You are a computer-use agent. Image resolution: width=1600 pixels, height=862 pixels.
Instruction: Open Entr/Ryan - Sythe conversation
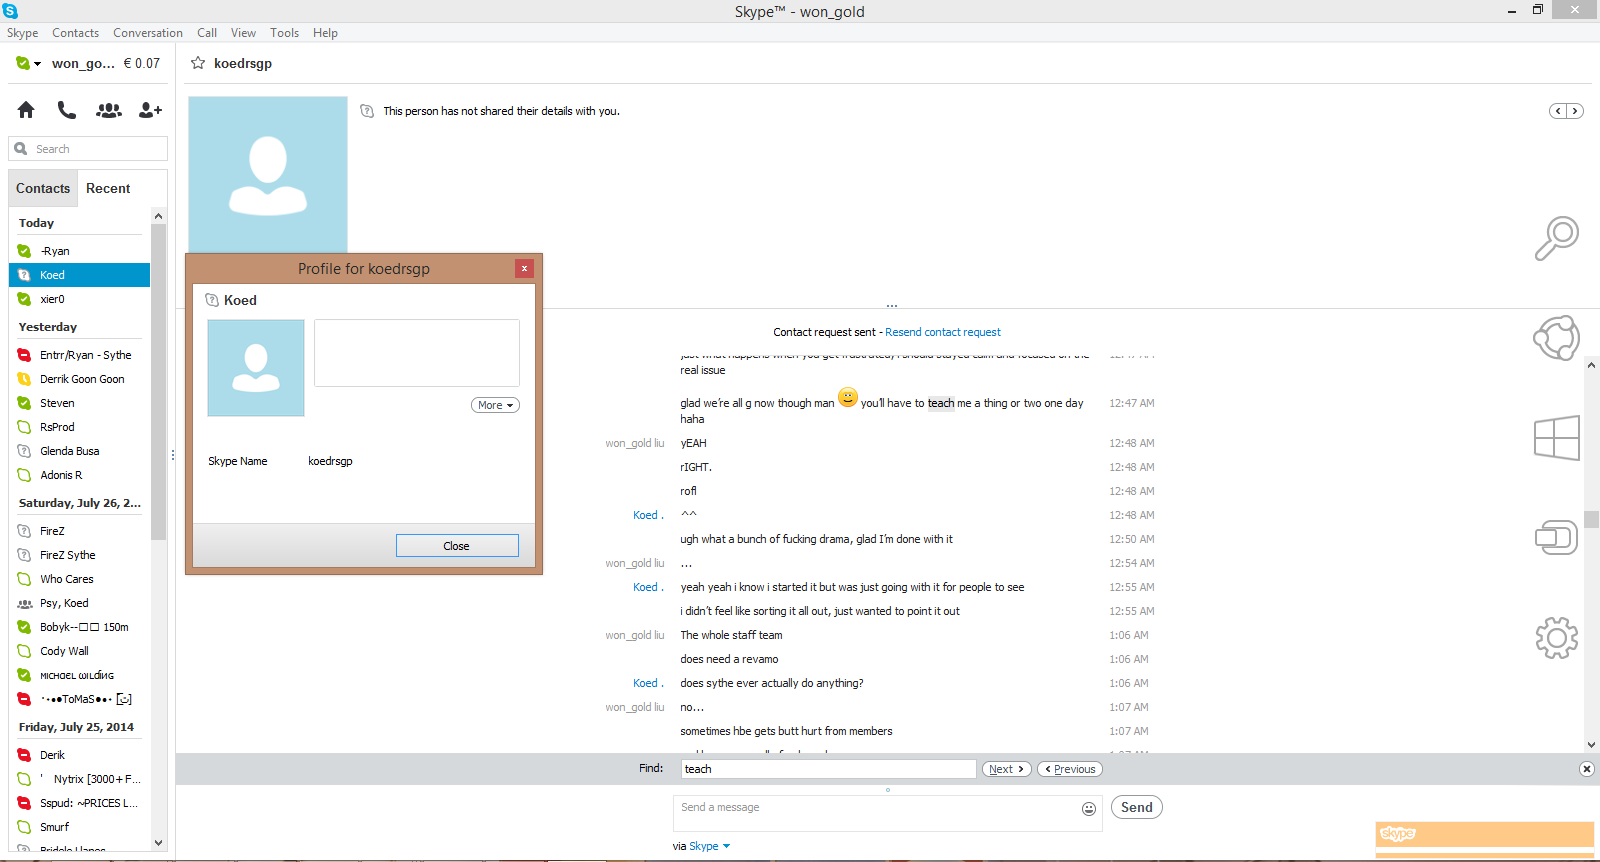pyautogui.click(x=79, y=355)
